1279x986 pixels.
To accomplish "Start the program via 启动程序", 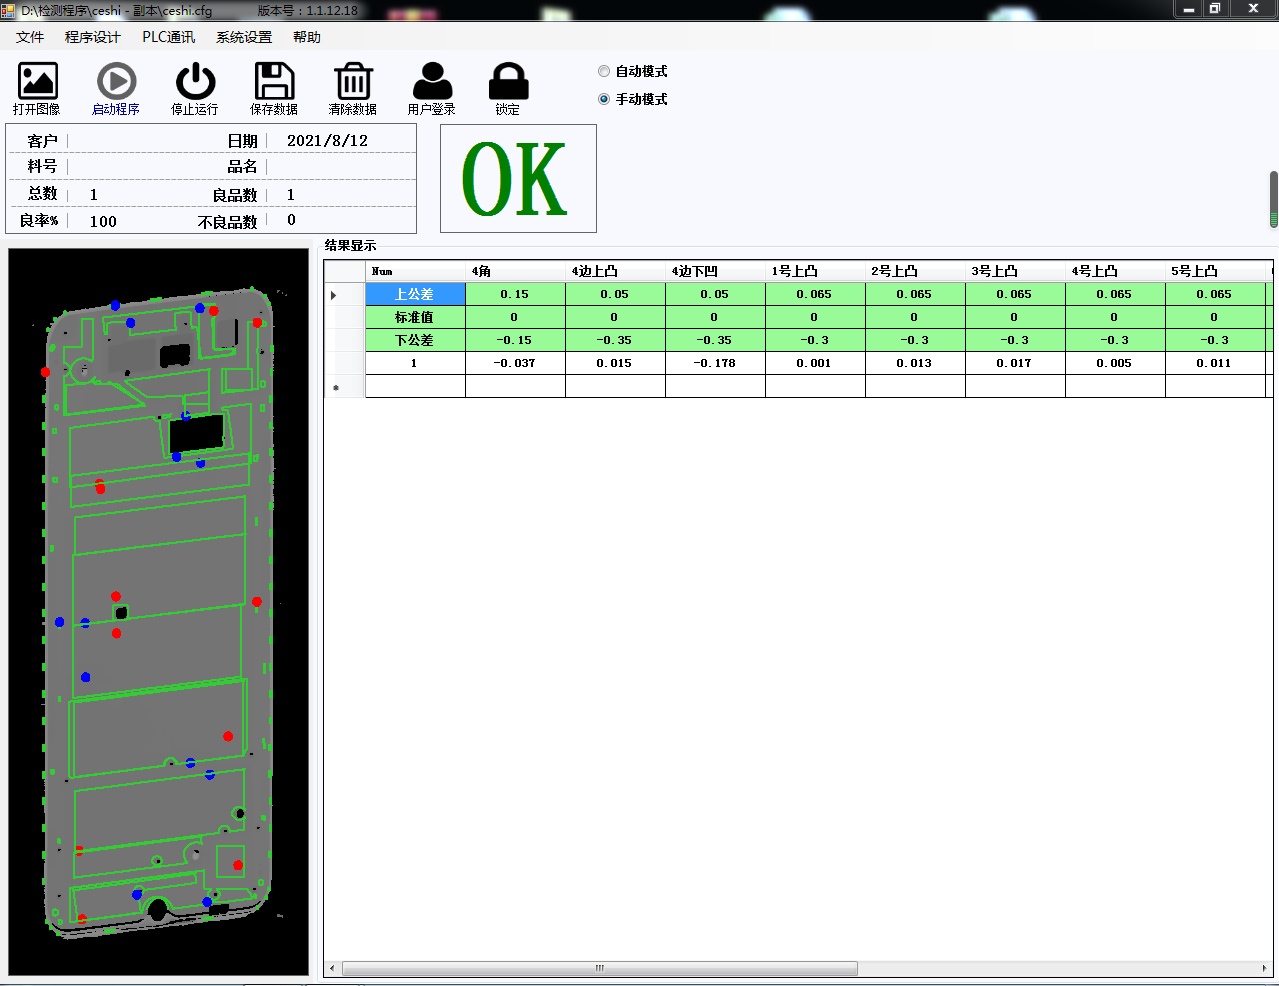I will [116, 89].
